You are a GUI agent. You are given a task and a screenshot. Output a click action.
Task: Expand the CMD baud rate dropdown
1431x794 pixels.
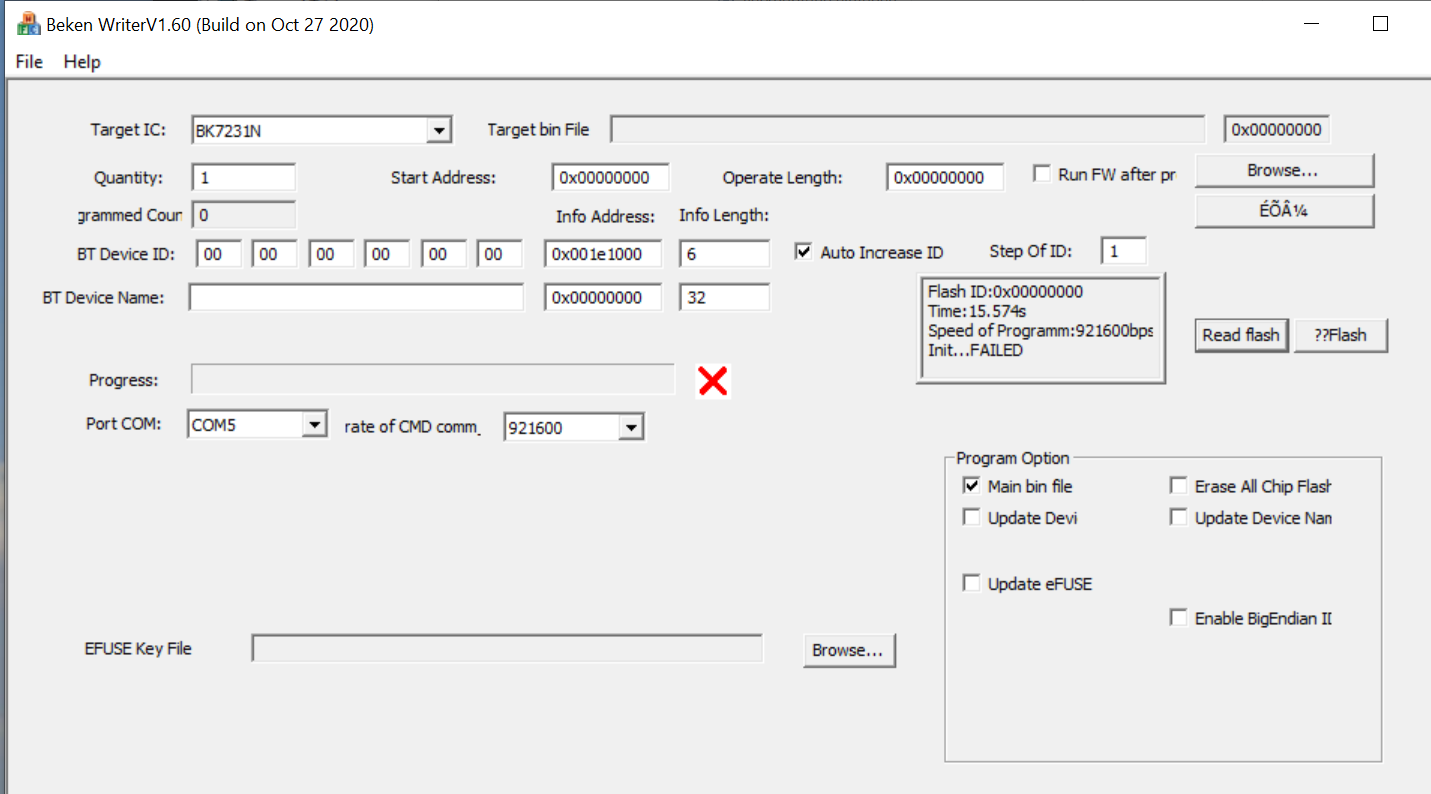point(630,427)
